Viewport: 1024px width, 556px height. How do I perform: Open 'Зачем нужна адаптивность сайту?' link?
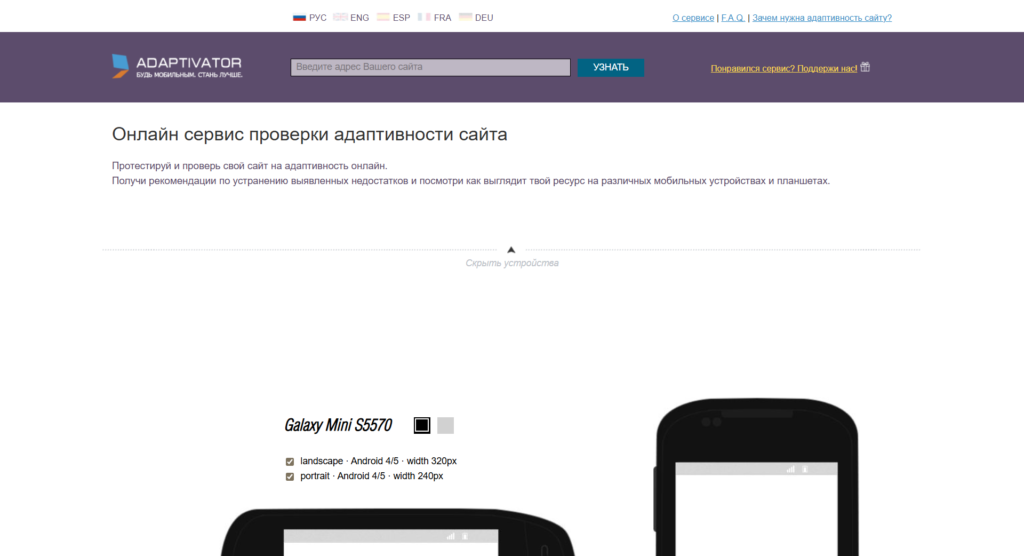coord(822,18)
